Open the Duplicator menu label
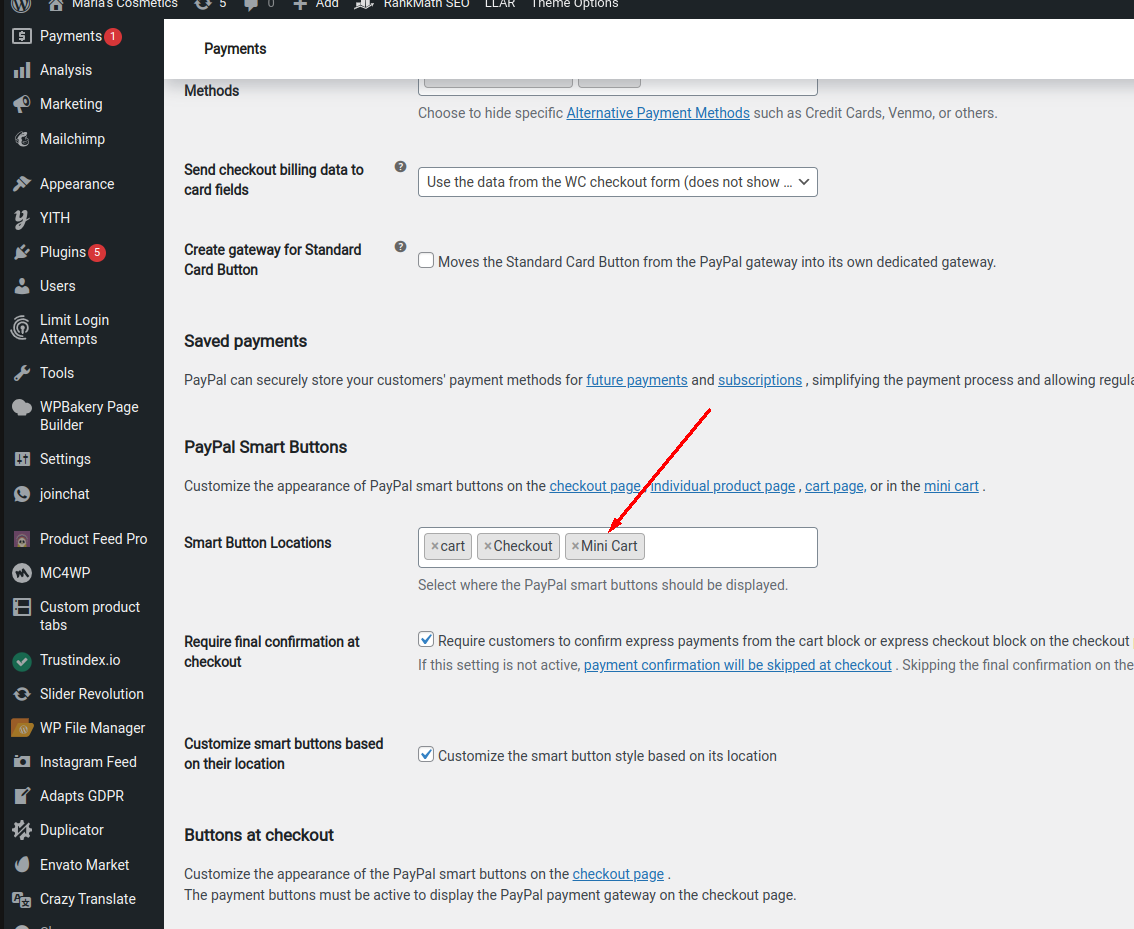The width and height of the screenshot is (1134, 929). click(72, 830)
